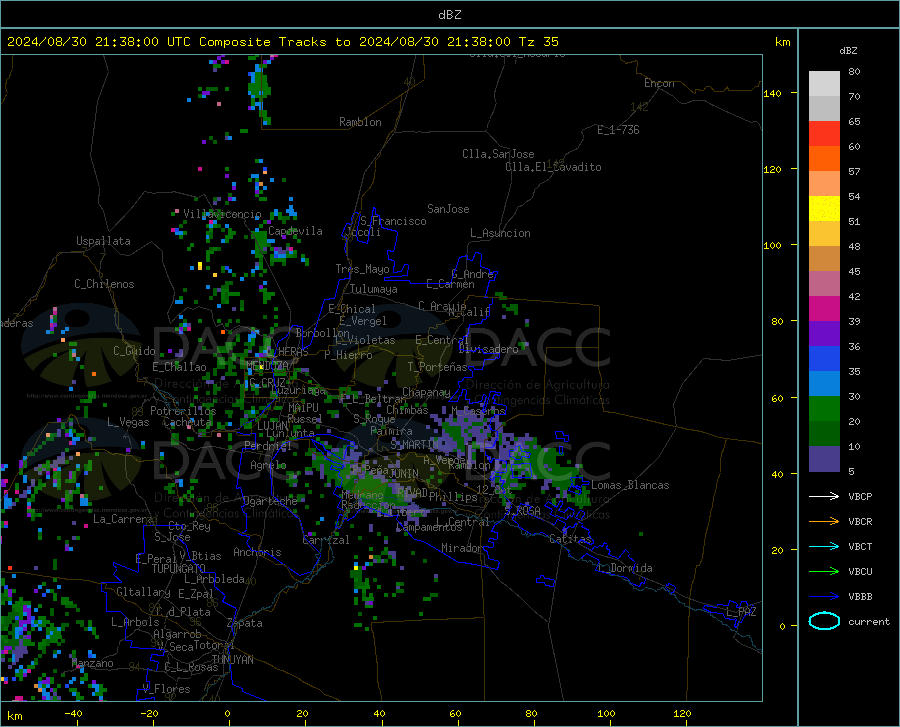Click the C_Chilenos place label

(x=104, y=284)
